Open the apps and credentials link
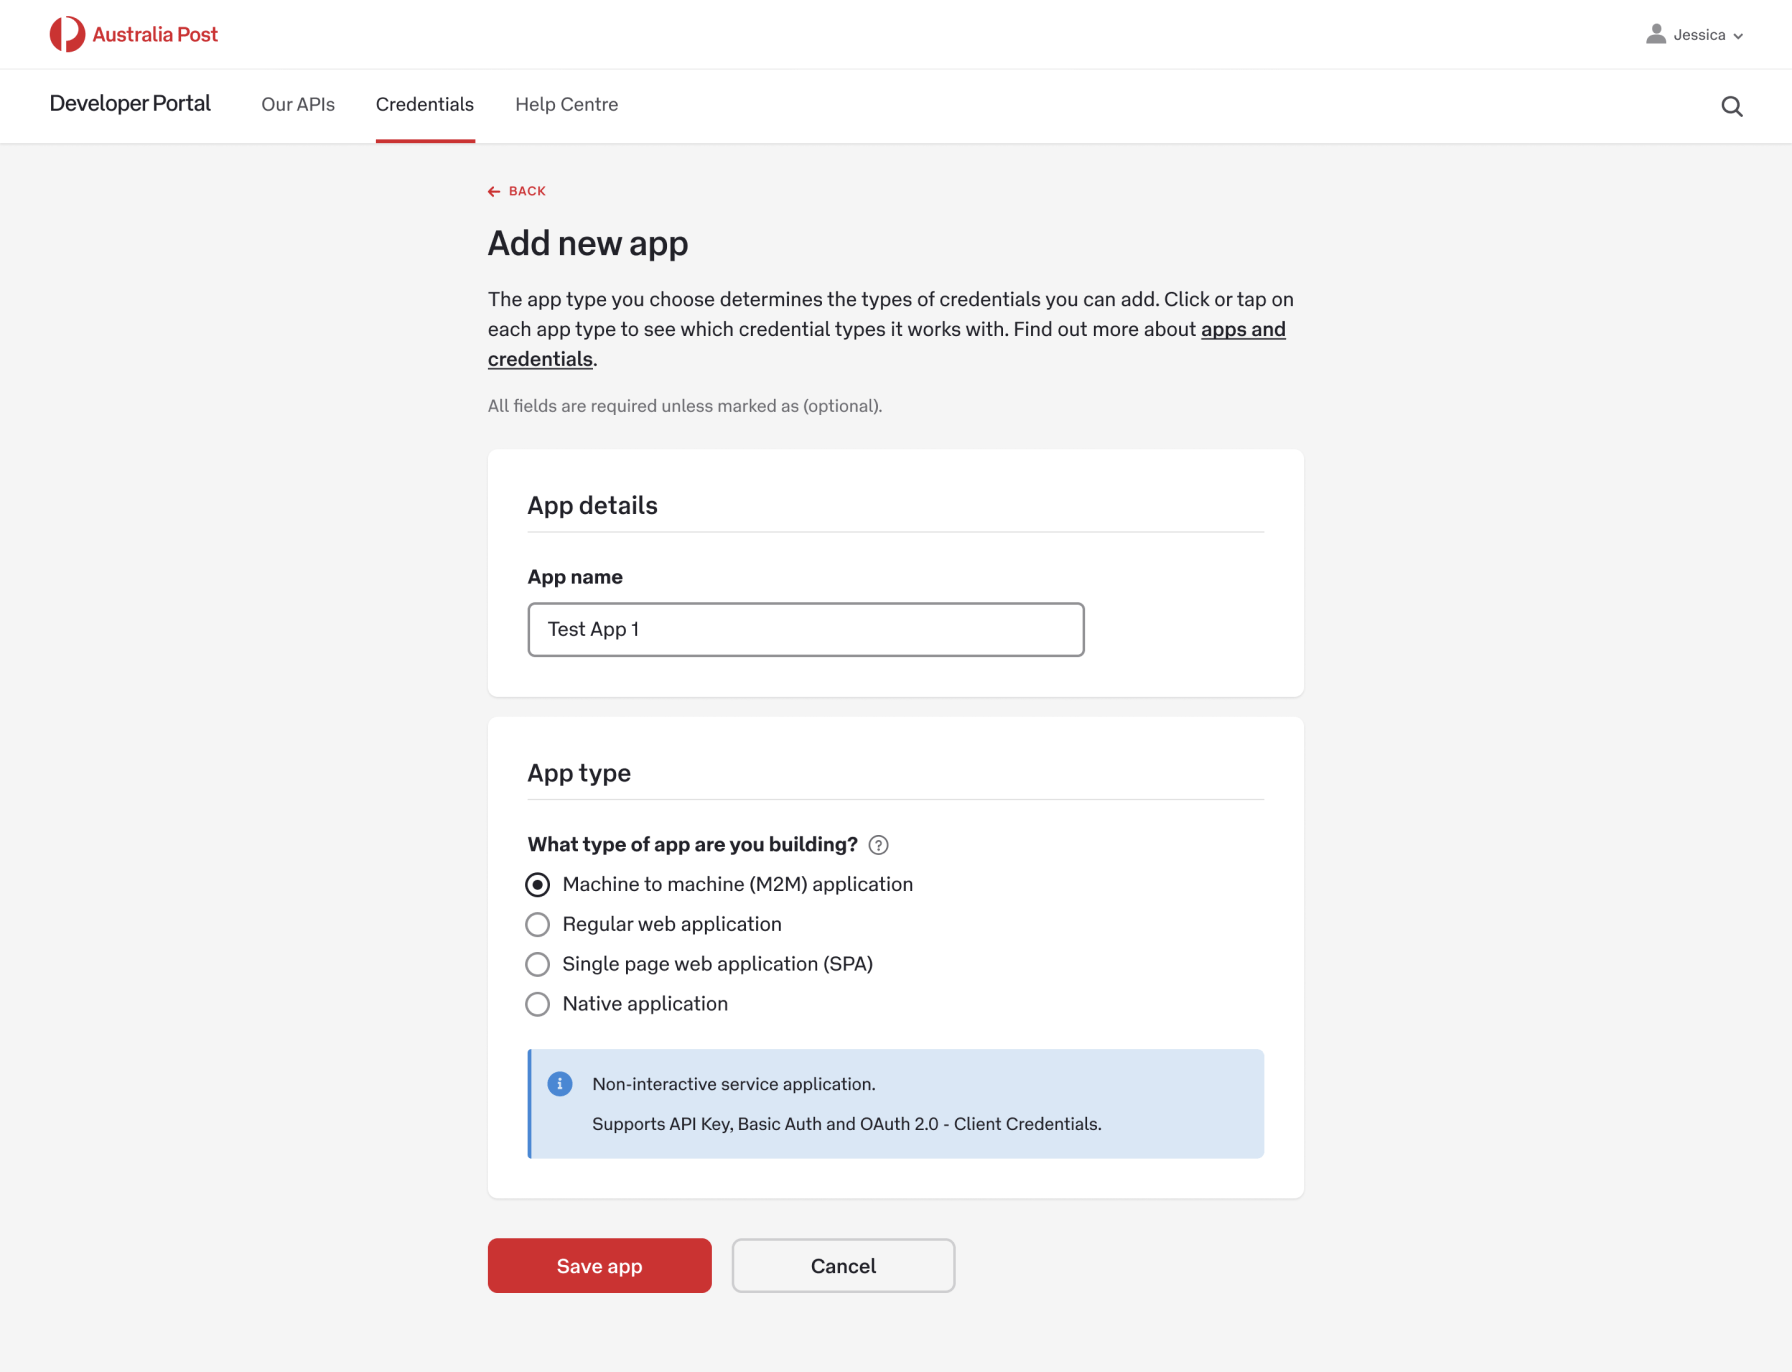Image resolution: width=1792 pixels, height=1372 pixels. pyautogui.click(x=1242, y=330)
